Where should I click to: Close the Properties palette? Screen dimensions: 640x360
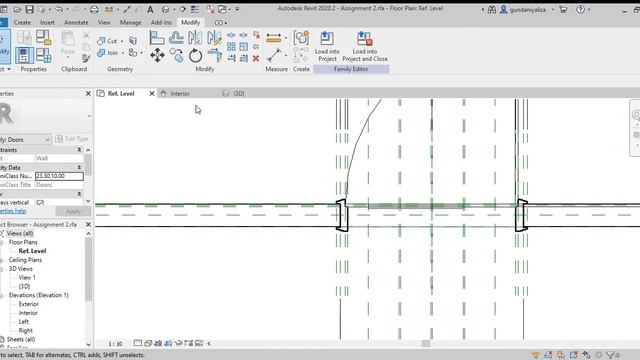pos(88,93)
